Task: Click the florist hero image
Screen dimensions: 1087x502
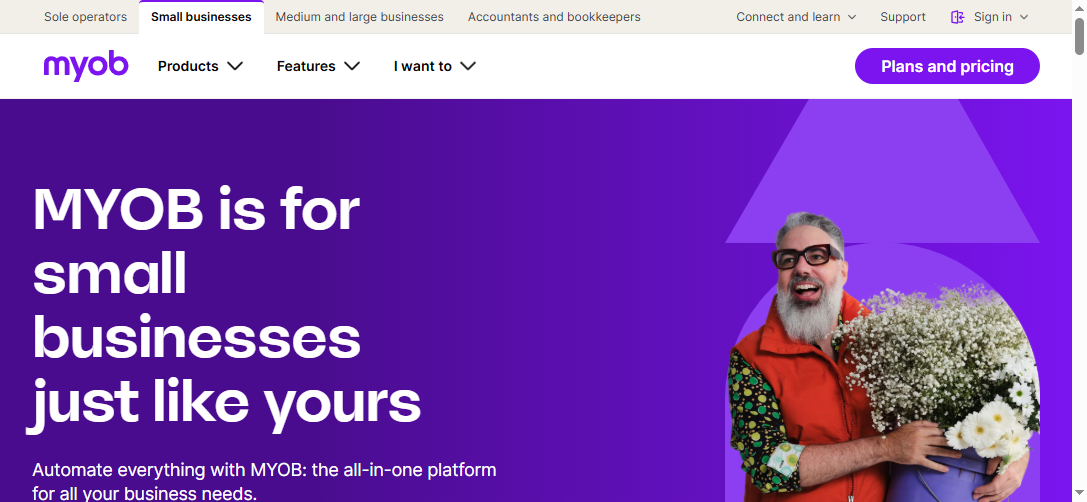Action: [x=882, y=357]
